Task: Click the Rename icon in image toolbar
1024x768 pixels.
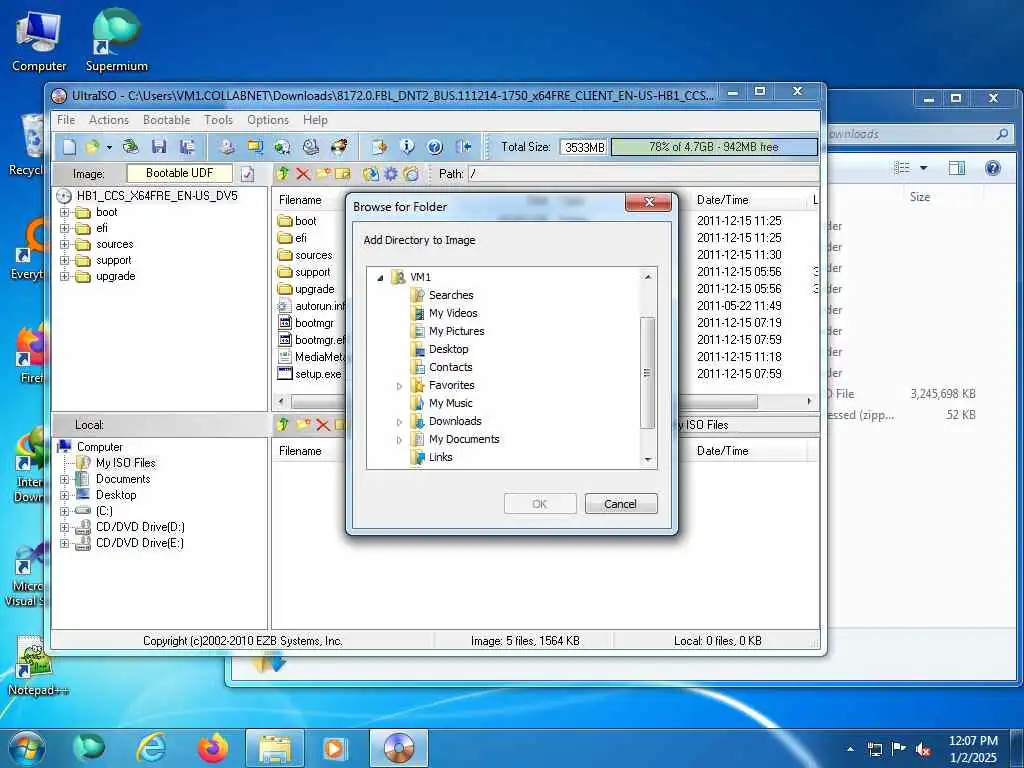Action: [x=343, y=174]
